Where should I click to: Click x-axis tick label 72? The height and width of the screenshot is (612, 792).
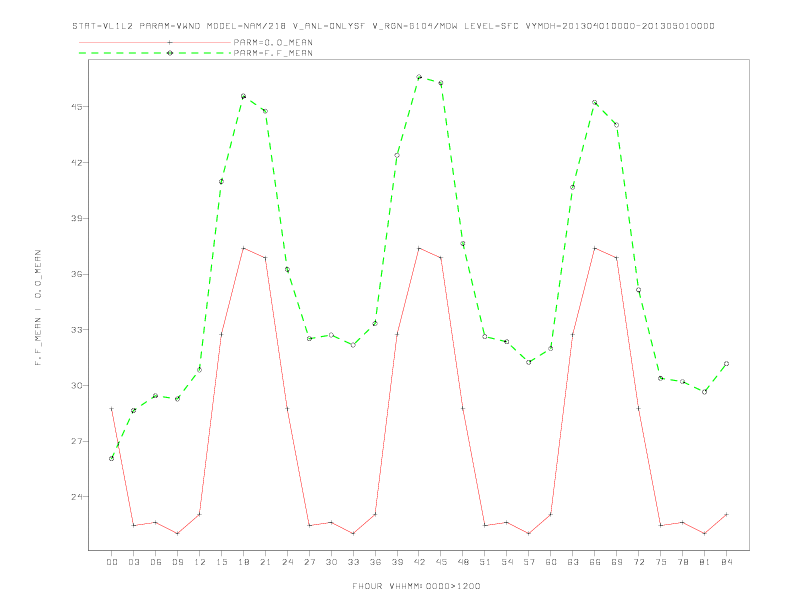(638, 562)
